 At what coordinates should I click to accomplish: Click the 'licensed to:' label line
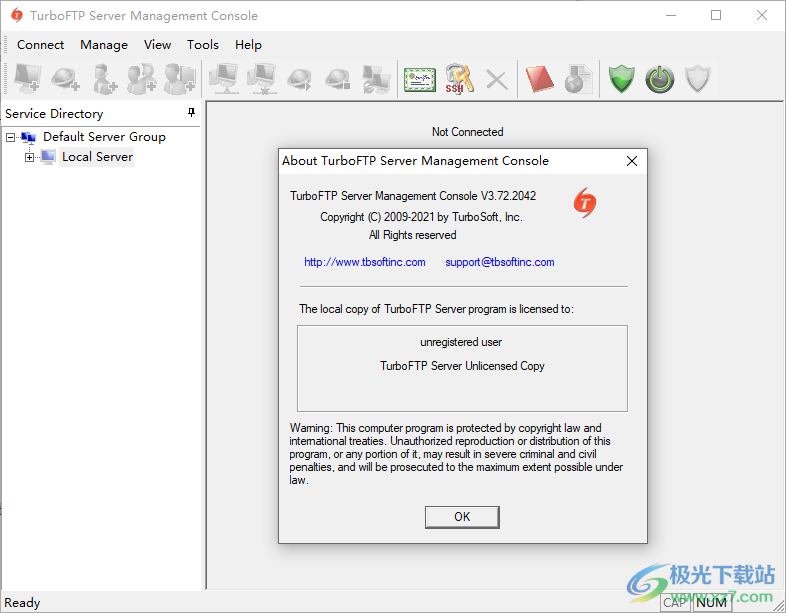436,309
